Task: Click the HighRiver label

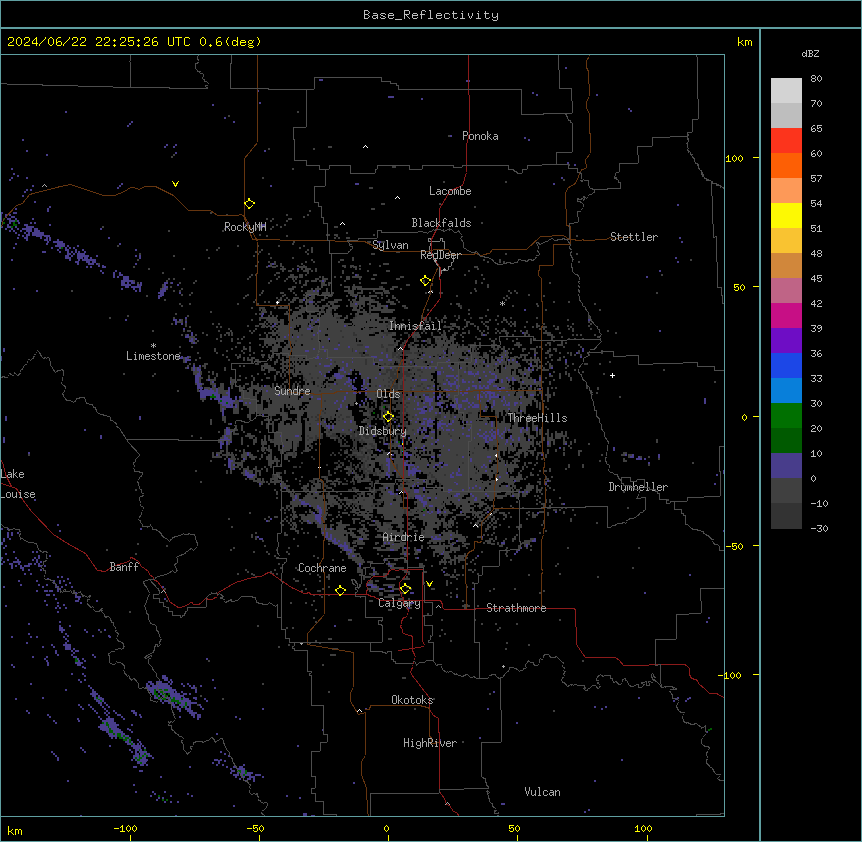Action: click(429, 743)
